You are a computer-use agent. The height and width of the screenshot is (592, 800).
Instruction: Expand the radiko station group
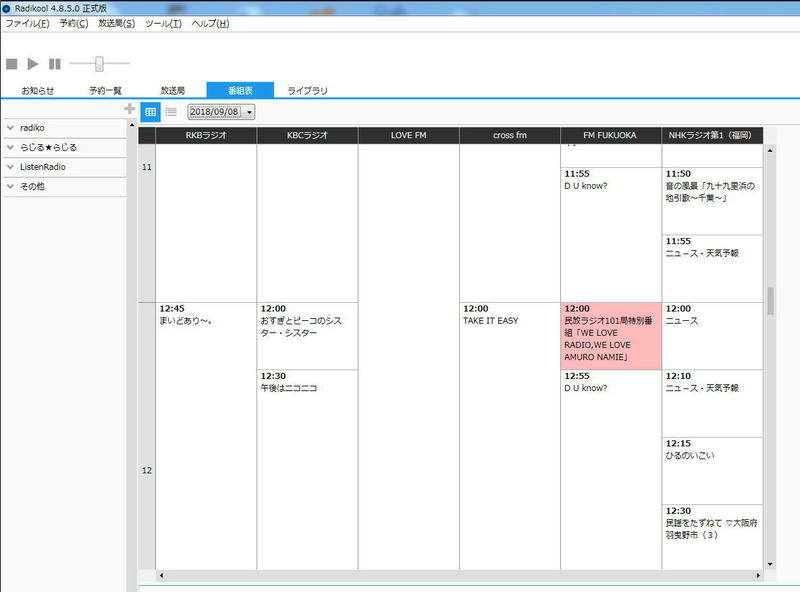click(x=65, y=128)
